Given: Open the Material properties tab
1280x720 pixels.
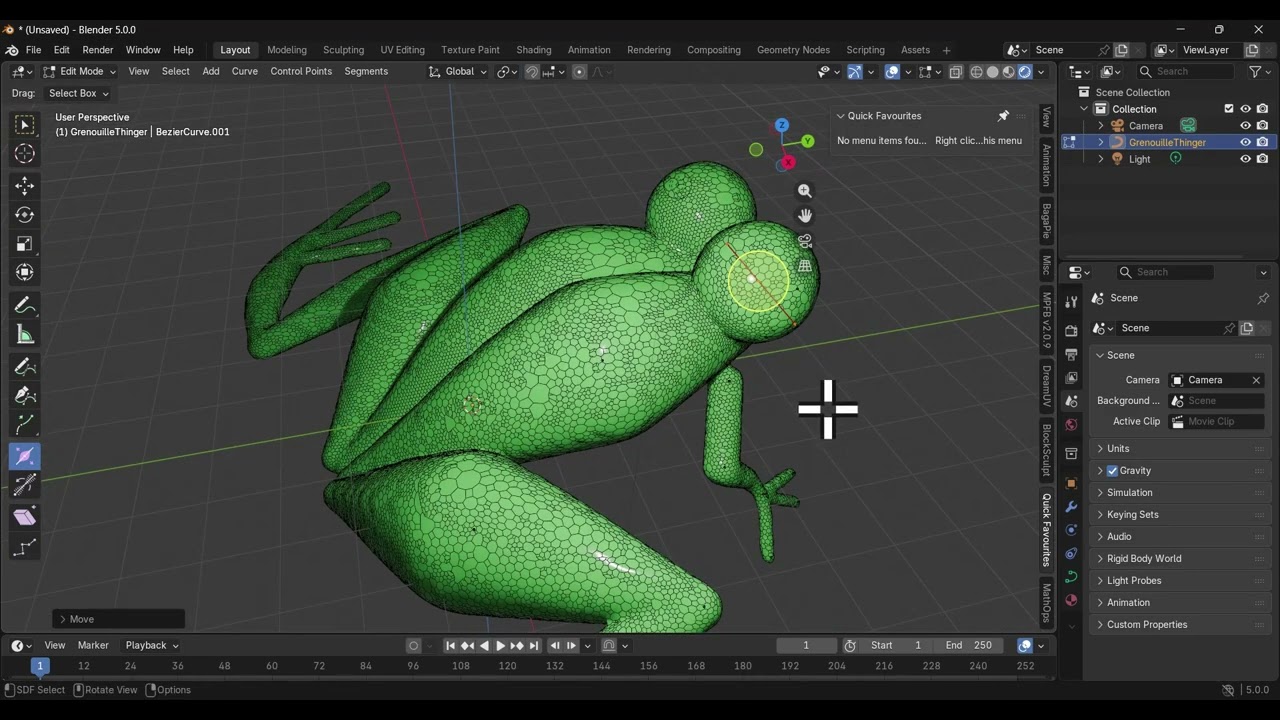Looking at the screenshot, I should pos(1071,601).
